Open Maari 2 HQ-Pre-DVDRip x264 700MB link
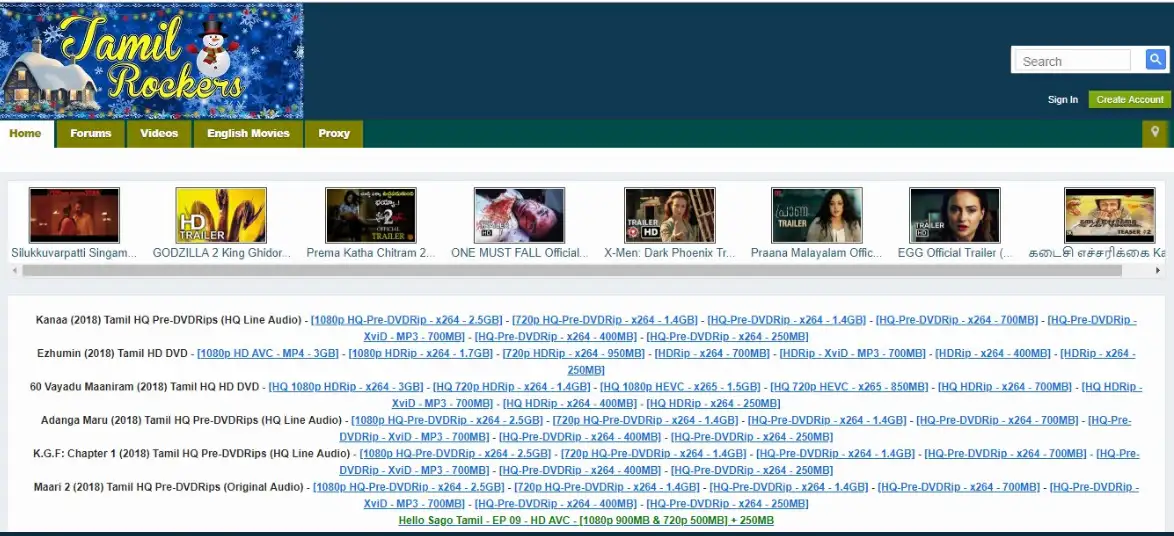1174x536 pixels. click(x=959, y=487)
